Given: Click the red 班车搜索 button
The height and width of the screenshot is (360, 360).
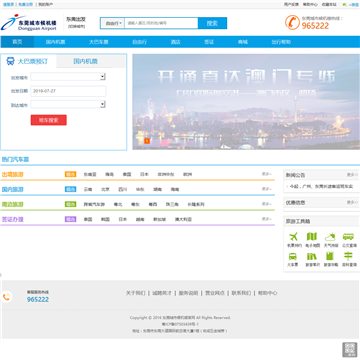Looking at the screenshot, I should pos(49,120).
